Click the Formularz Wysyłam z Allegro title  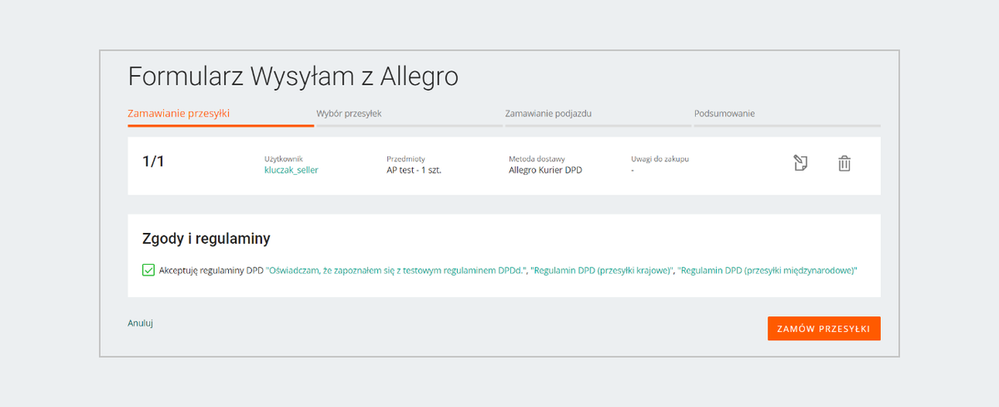point(293,76)
